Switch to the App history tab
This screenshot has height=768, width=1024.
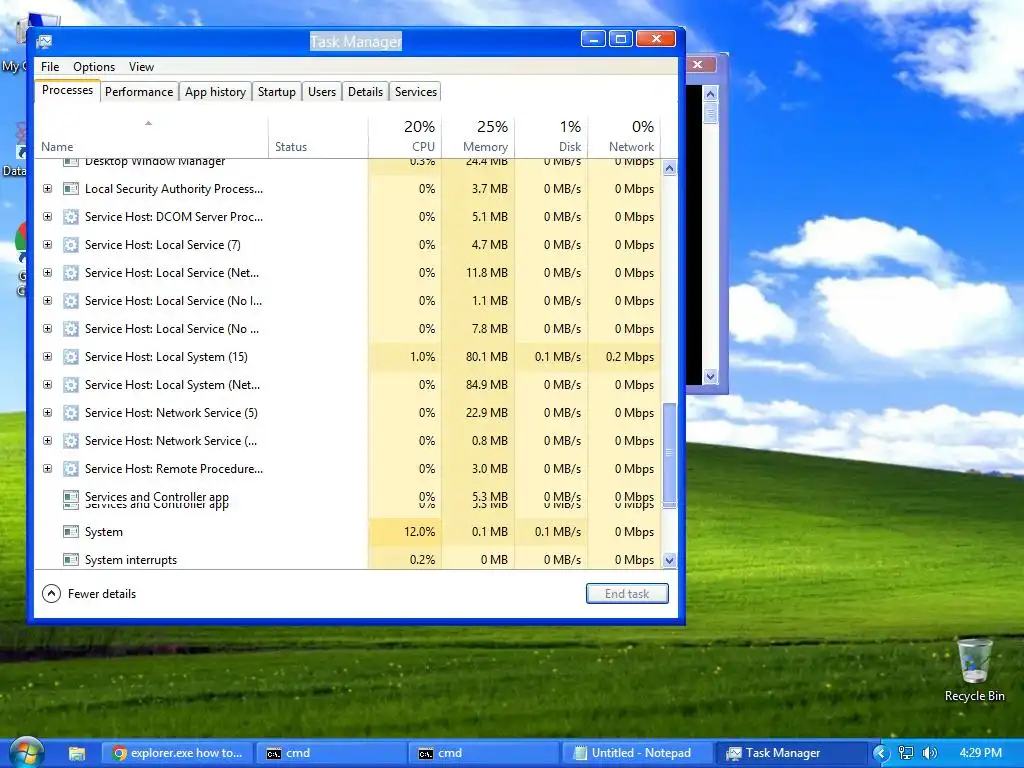click(216, 92)
